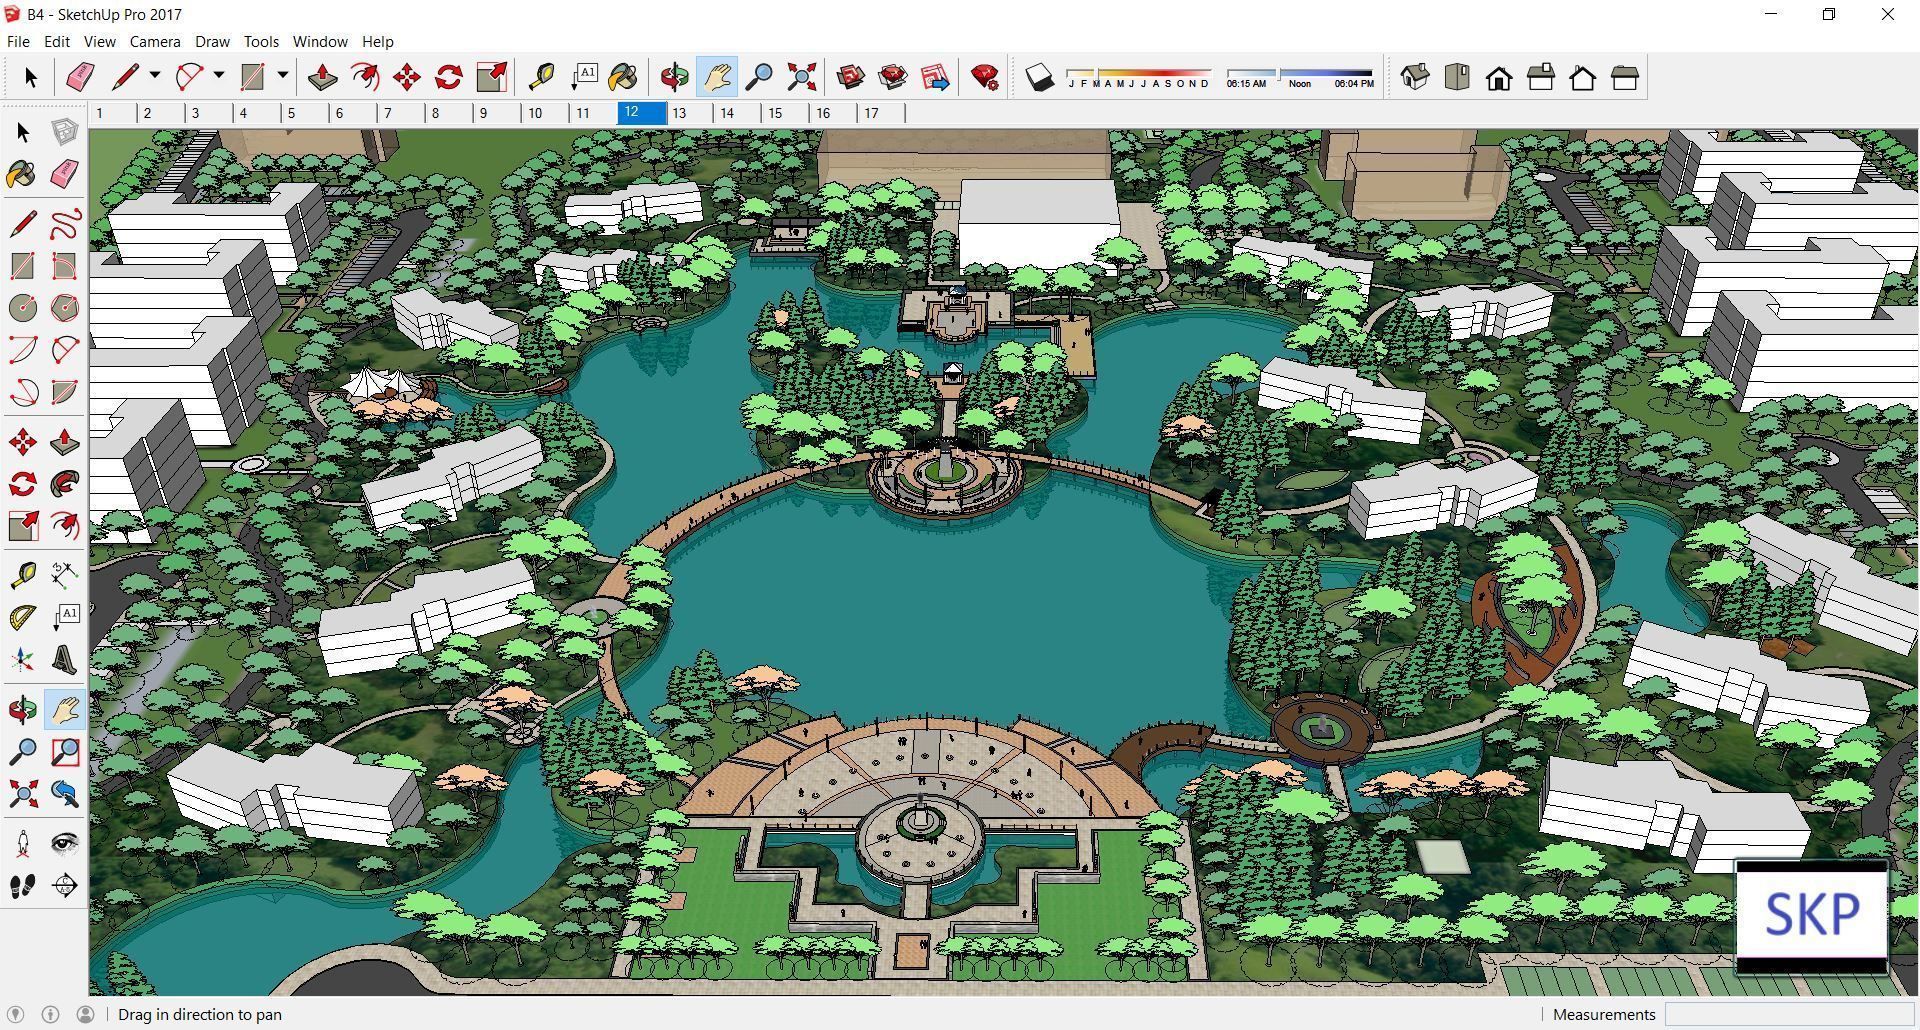Image resolution: width=1920 pixels, height=1030 pixels.
Task: Switch to Top view
Action: click(1457, 77)
